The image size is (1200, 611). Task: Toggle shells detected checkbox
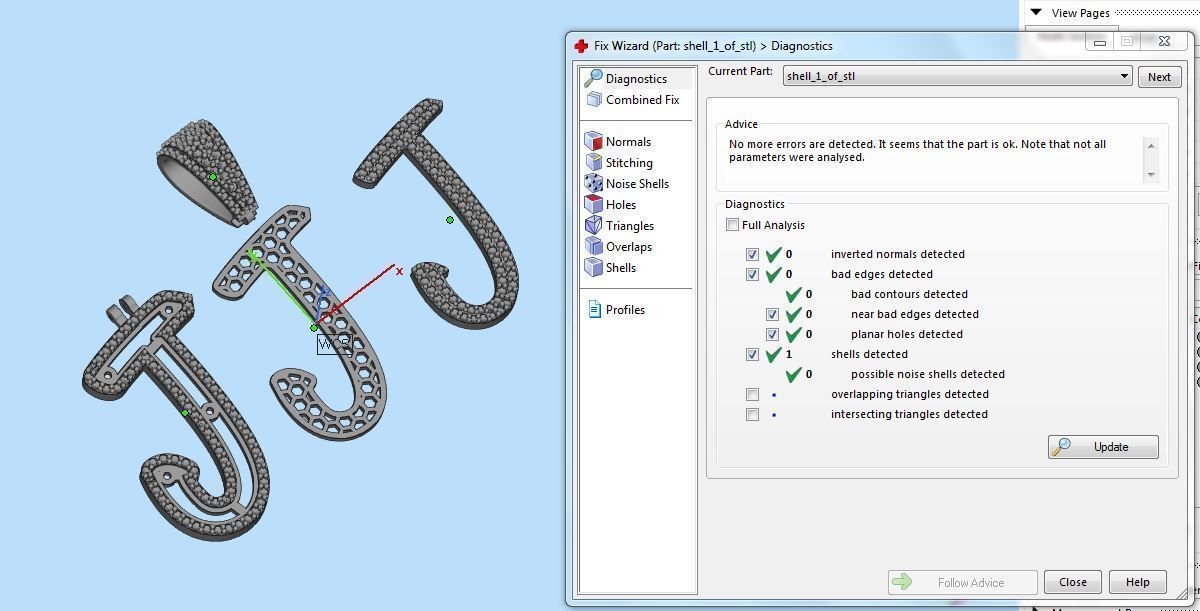coord(753,354)
